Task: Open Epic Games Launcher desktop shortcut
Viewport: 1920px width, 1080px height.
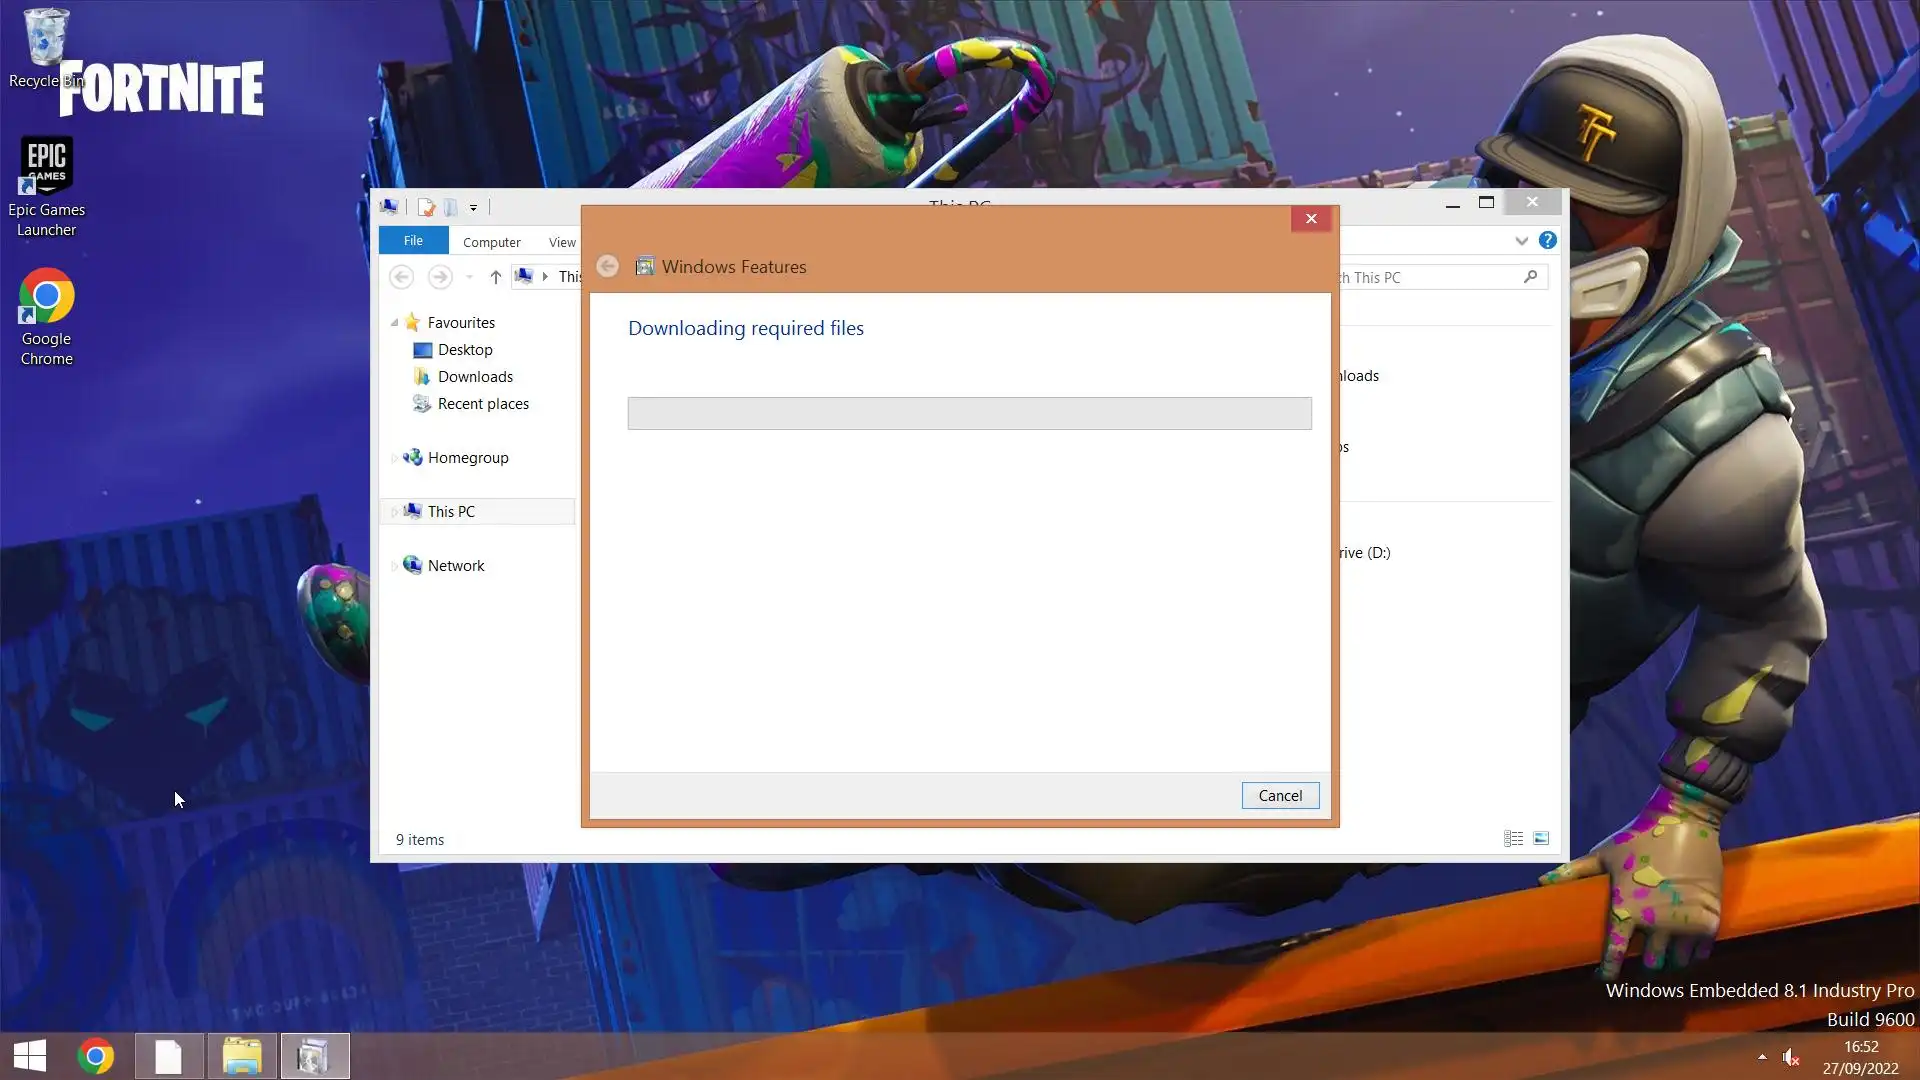Action: (x=46, y=187)
